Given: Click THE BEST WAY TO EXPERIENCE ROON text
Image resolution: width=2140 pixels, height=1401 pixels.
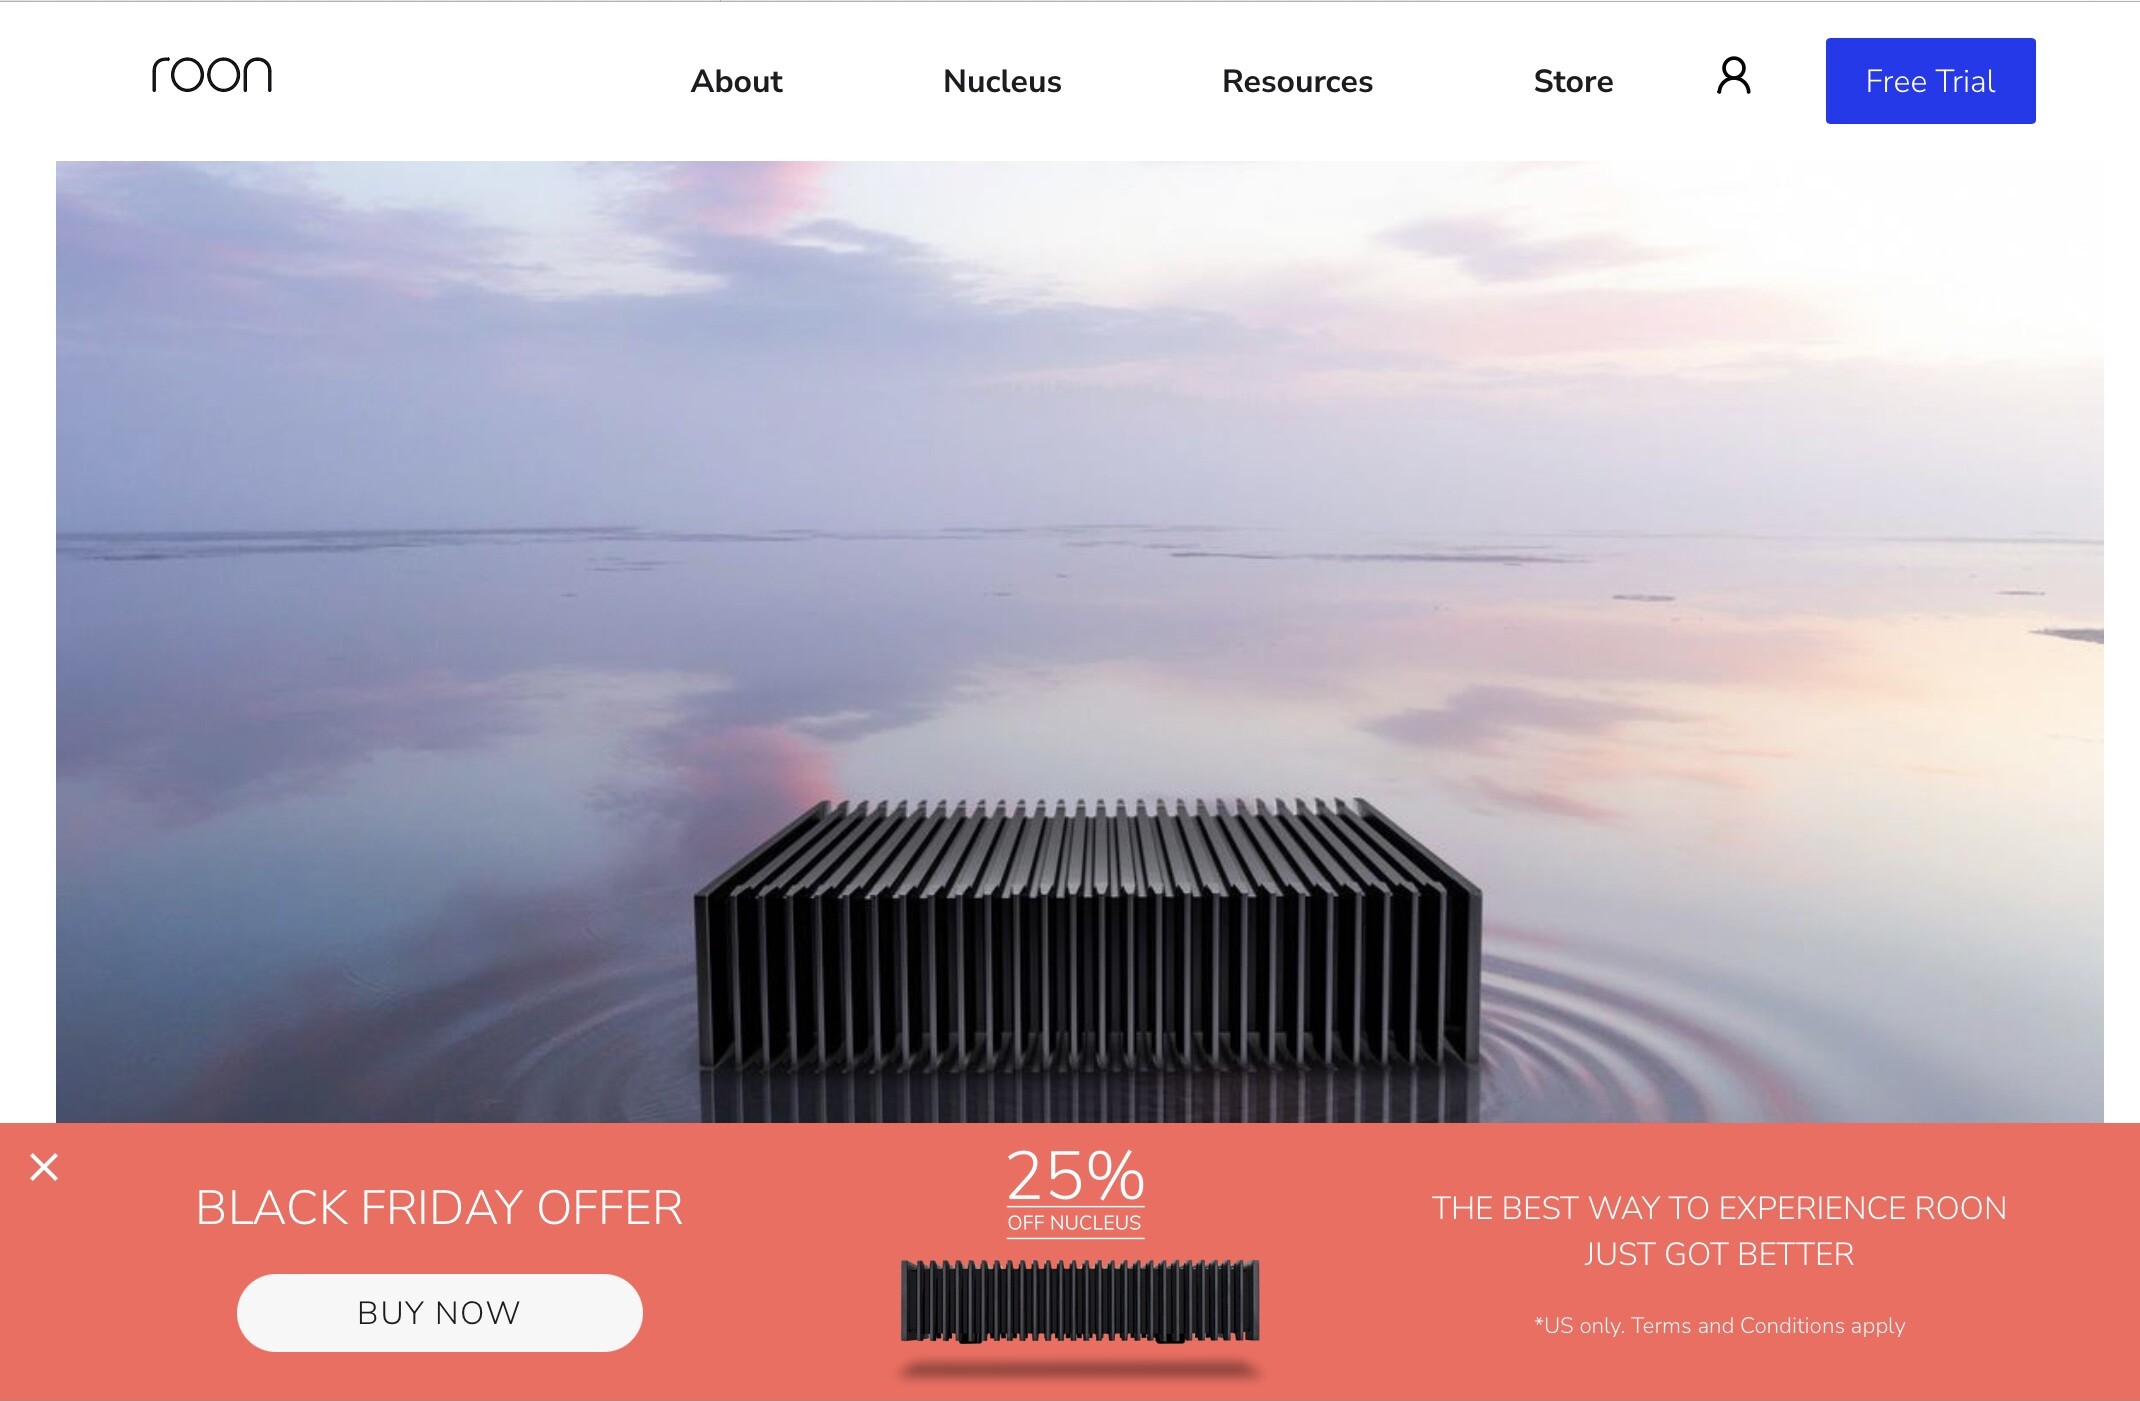Looking at the screenshot, I should pos(1718,1208).
